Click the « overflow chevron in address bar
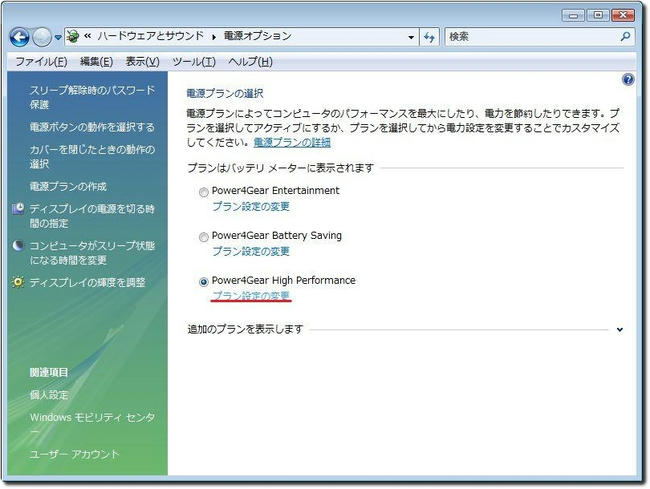 click(87, 36)
